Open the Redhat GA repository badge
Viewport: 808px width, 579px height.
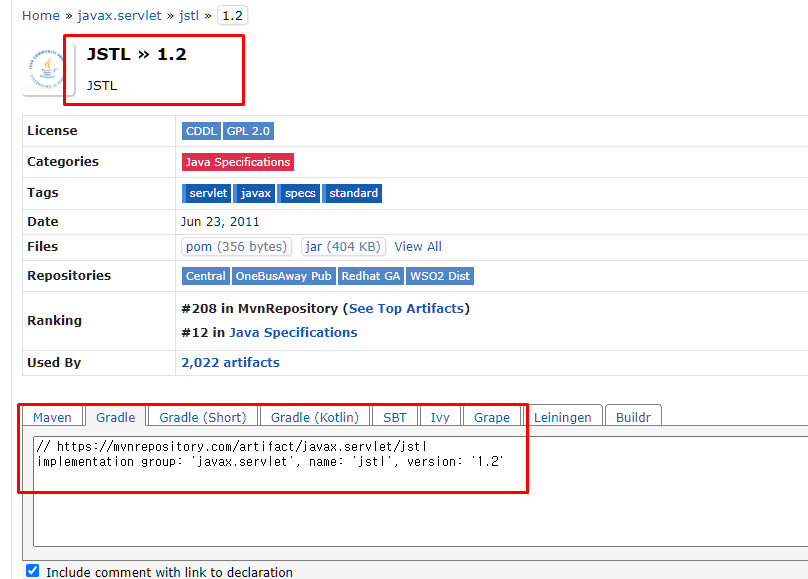[371, 276]
